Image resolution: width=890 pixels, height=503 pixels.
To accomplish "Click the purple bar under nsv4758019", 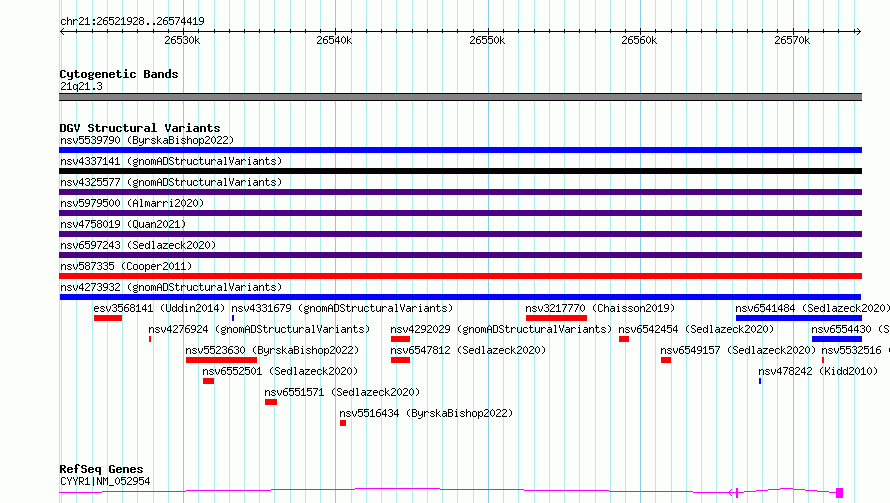I will (460, 234).
